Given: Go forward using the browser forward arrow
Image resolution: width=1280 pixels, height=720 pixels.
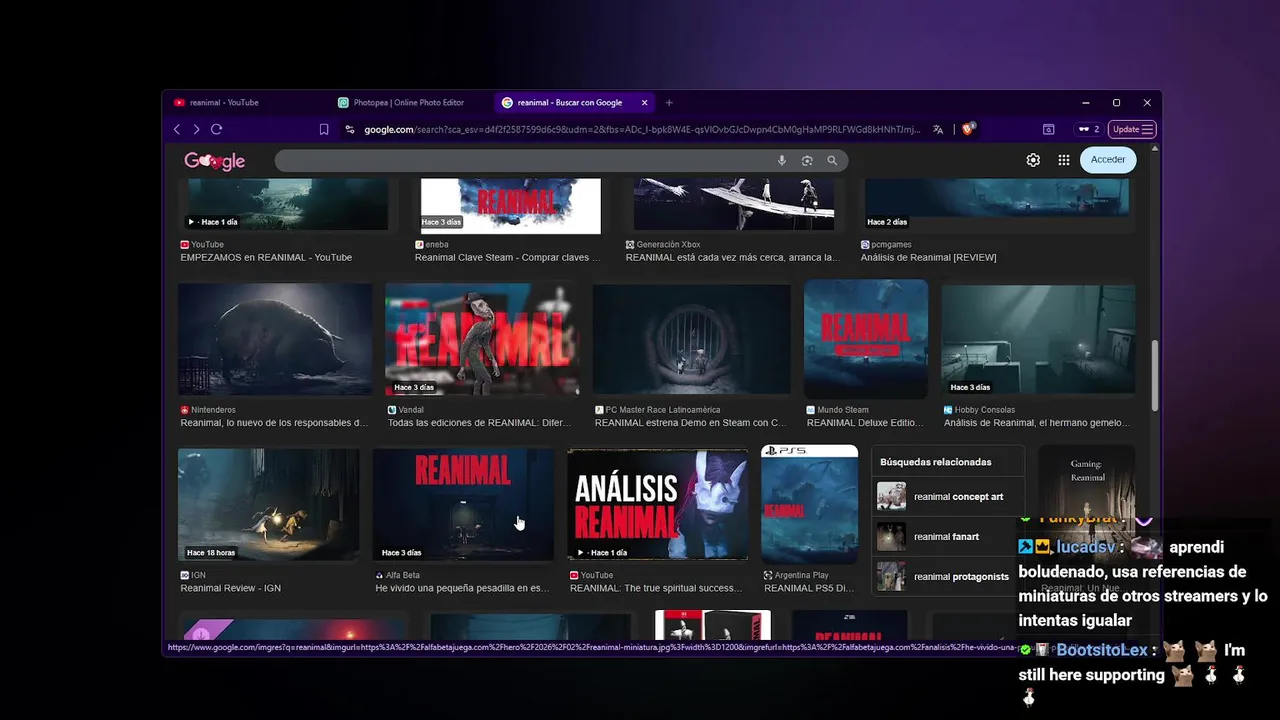Looking at the screenshot, I should click(196, 129).
